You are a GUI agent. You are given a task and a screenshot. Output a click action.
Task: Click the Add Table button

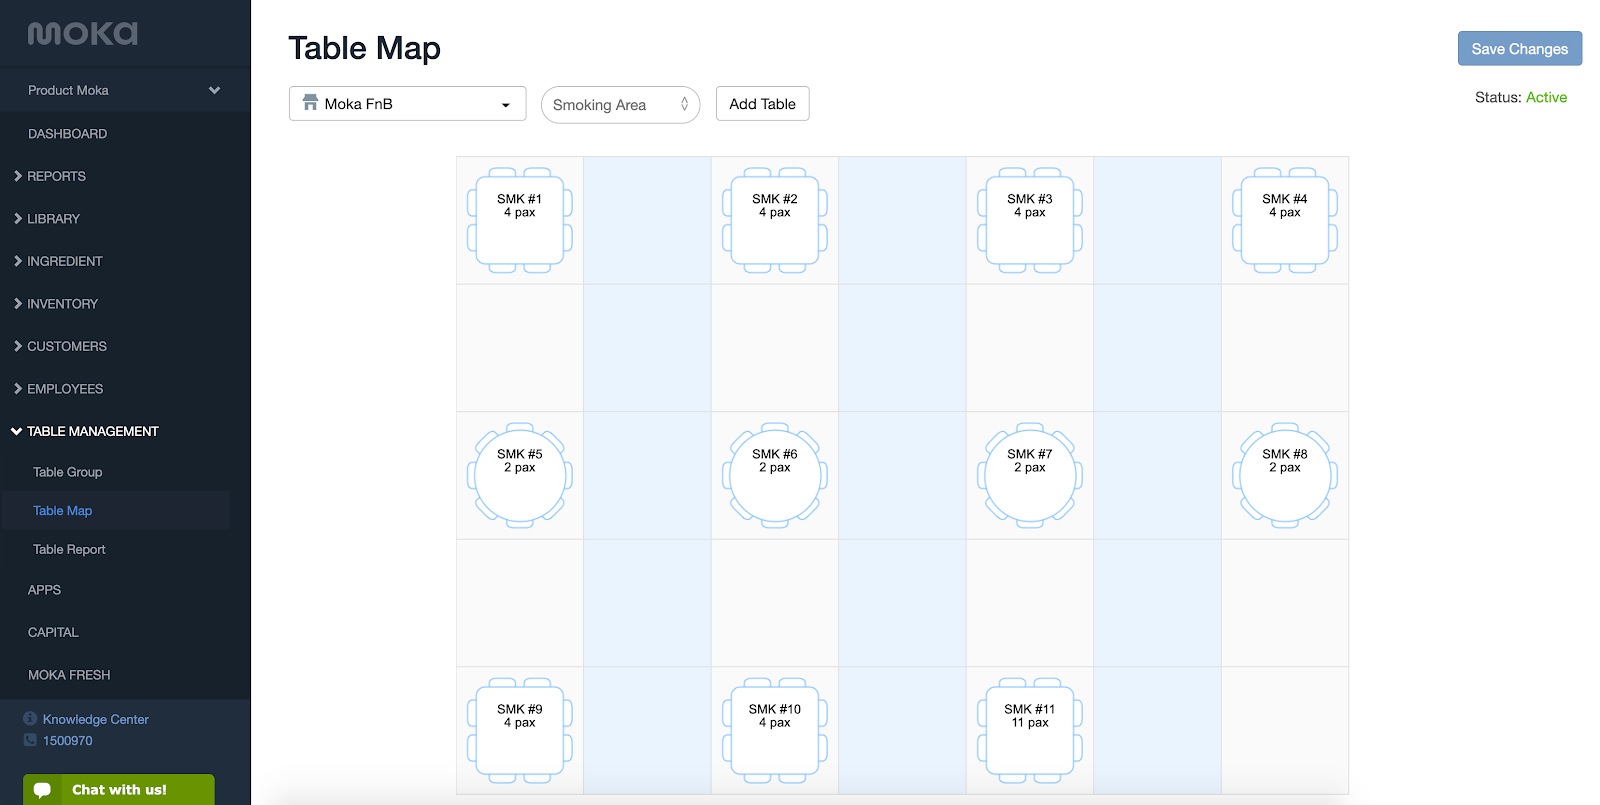[x=762, y=104]
